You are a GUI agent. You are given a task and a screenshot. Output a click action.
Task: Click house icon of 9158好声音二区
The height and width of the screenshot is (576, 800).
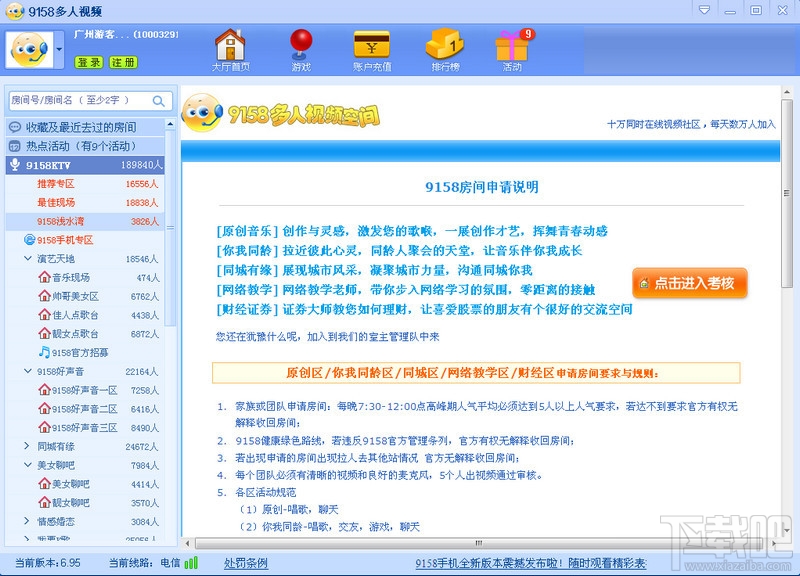click(x=44, y=409)
